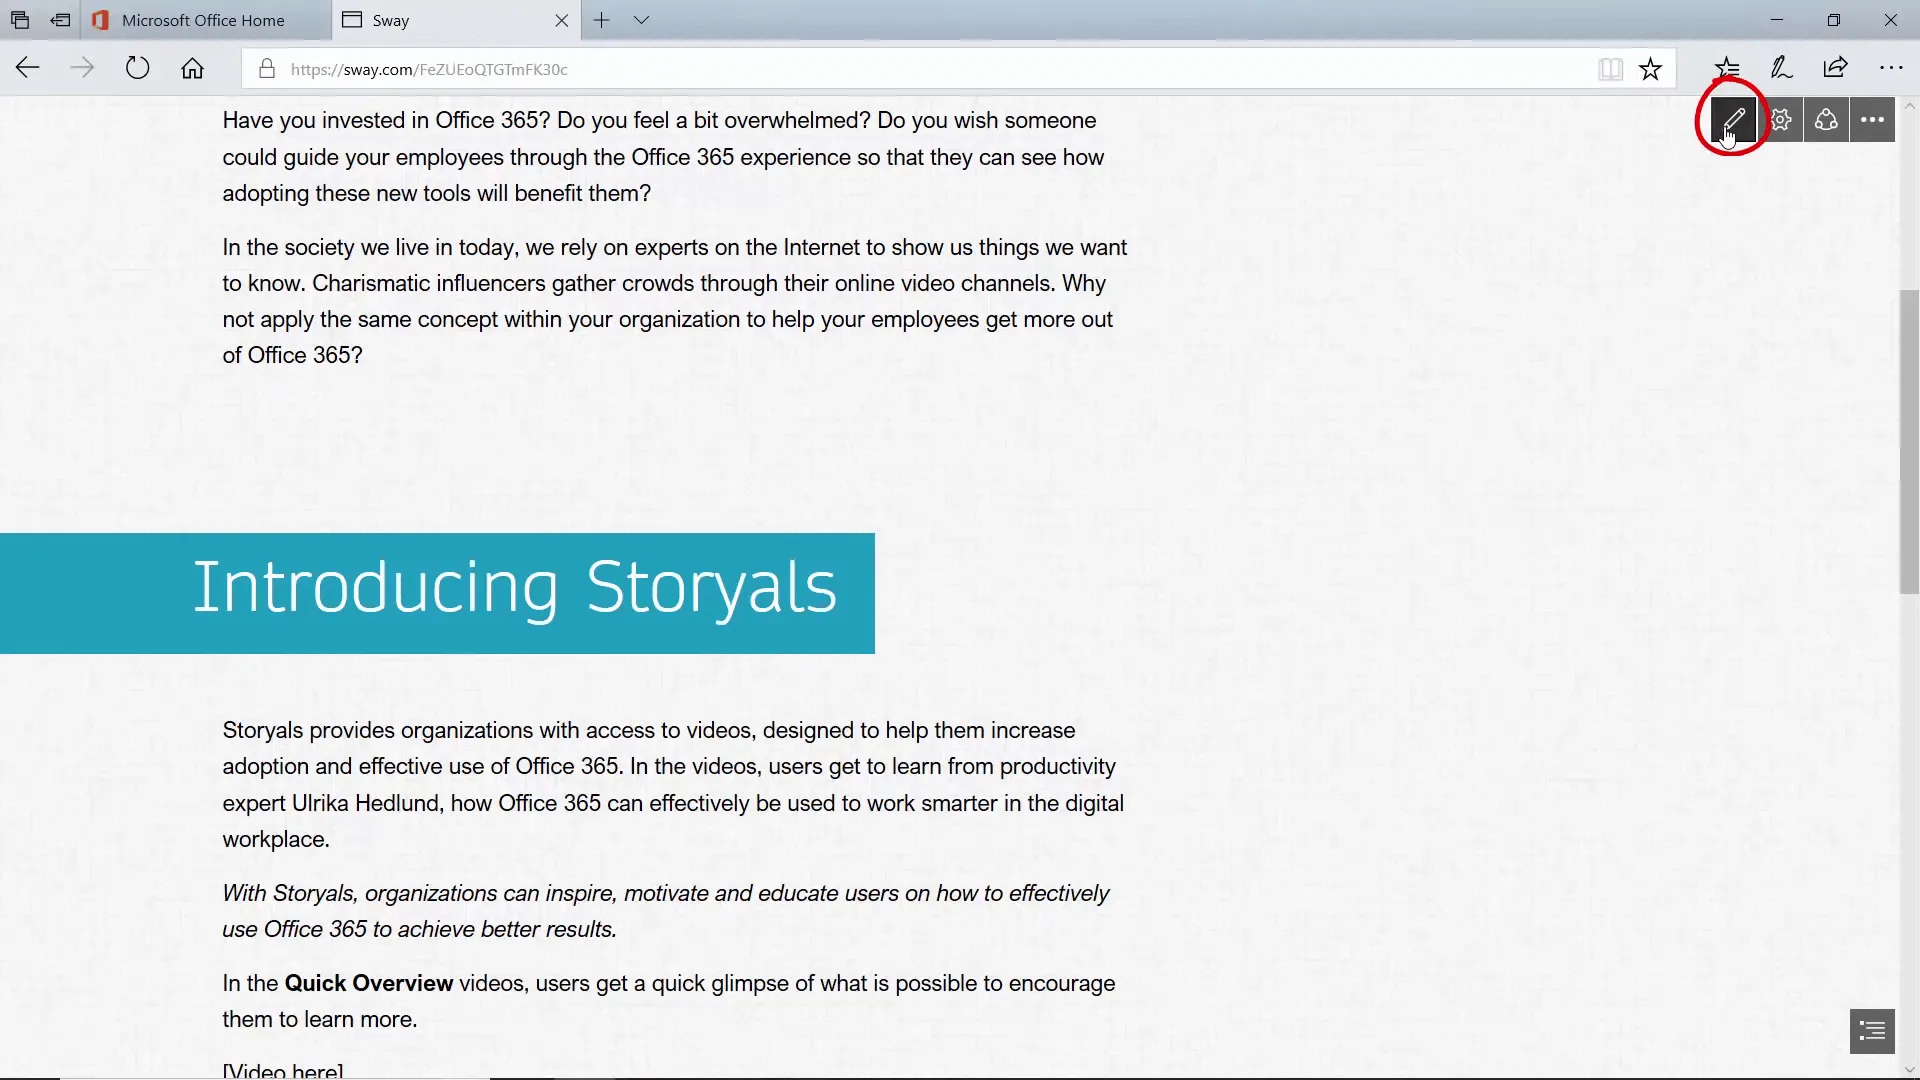1920x1080 pixels.
Task: Open the browser home page
Action: [x=192, y=68]
